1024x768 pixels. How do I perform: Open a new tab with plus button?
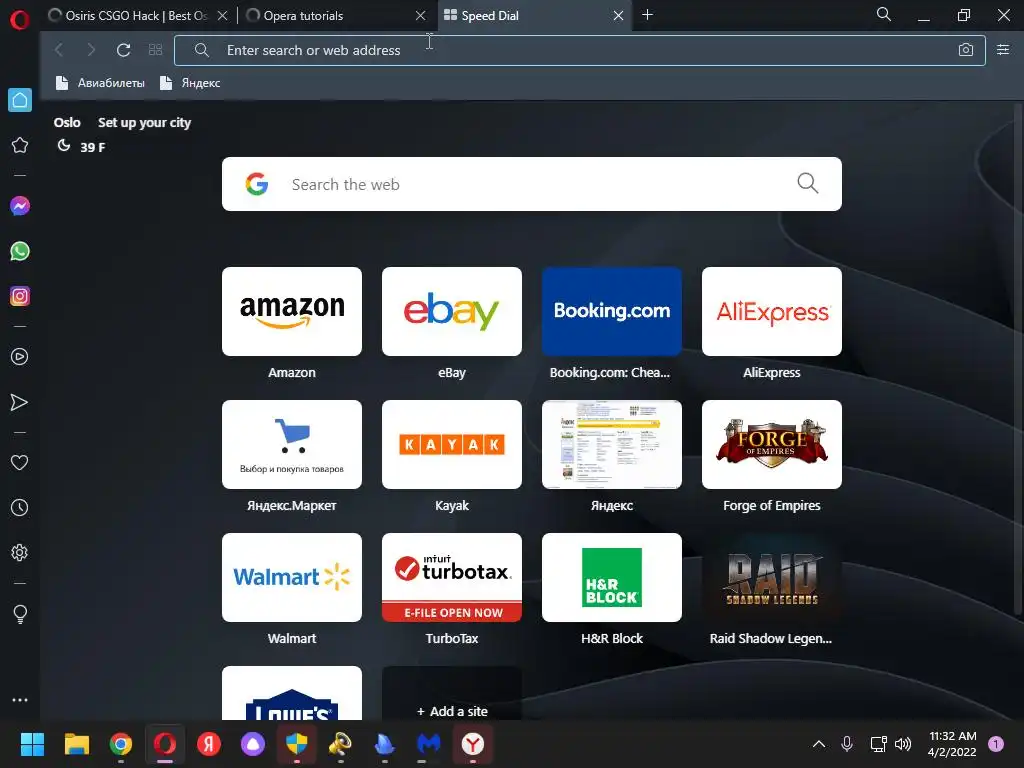tap(647, 14)
